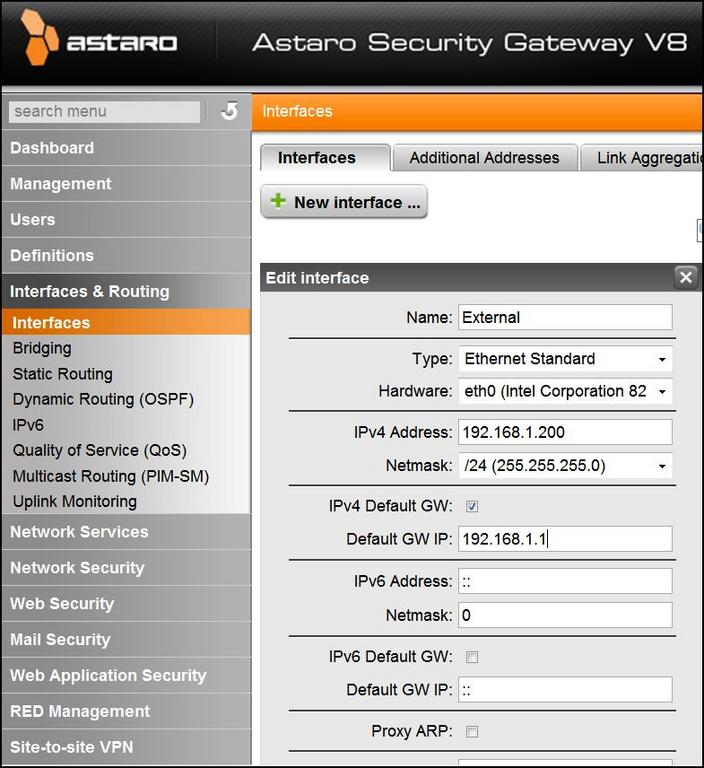Expand the Hardware eth0 dropdown

click(x=565, y=391)
